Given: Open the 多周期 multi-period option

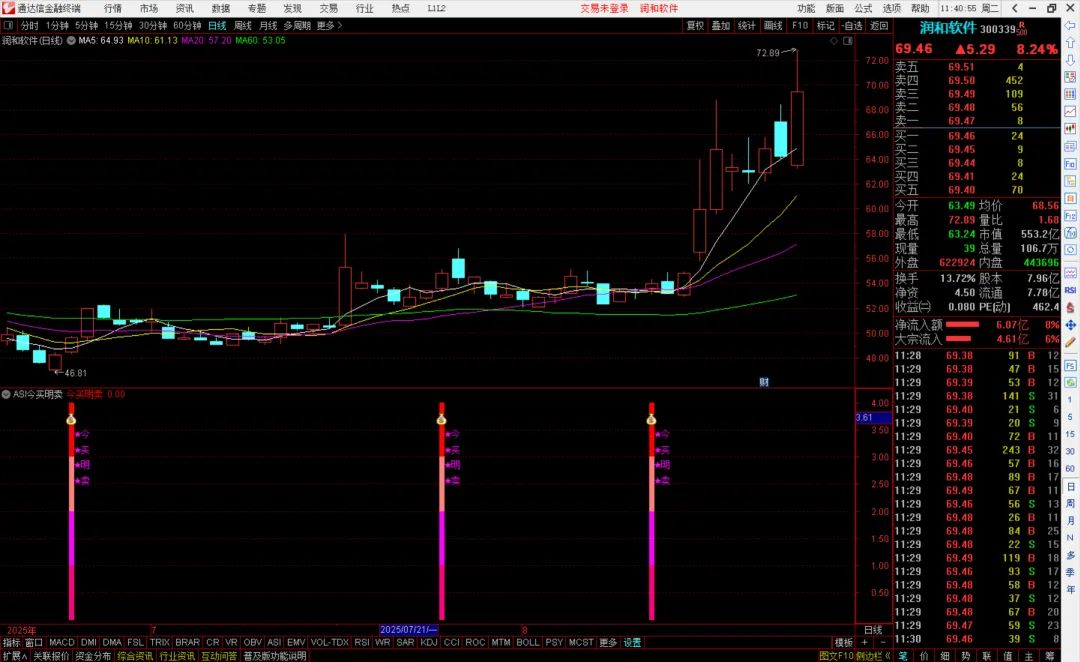Looking at the screenshot, I should (x=297, y=25).
